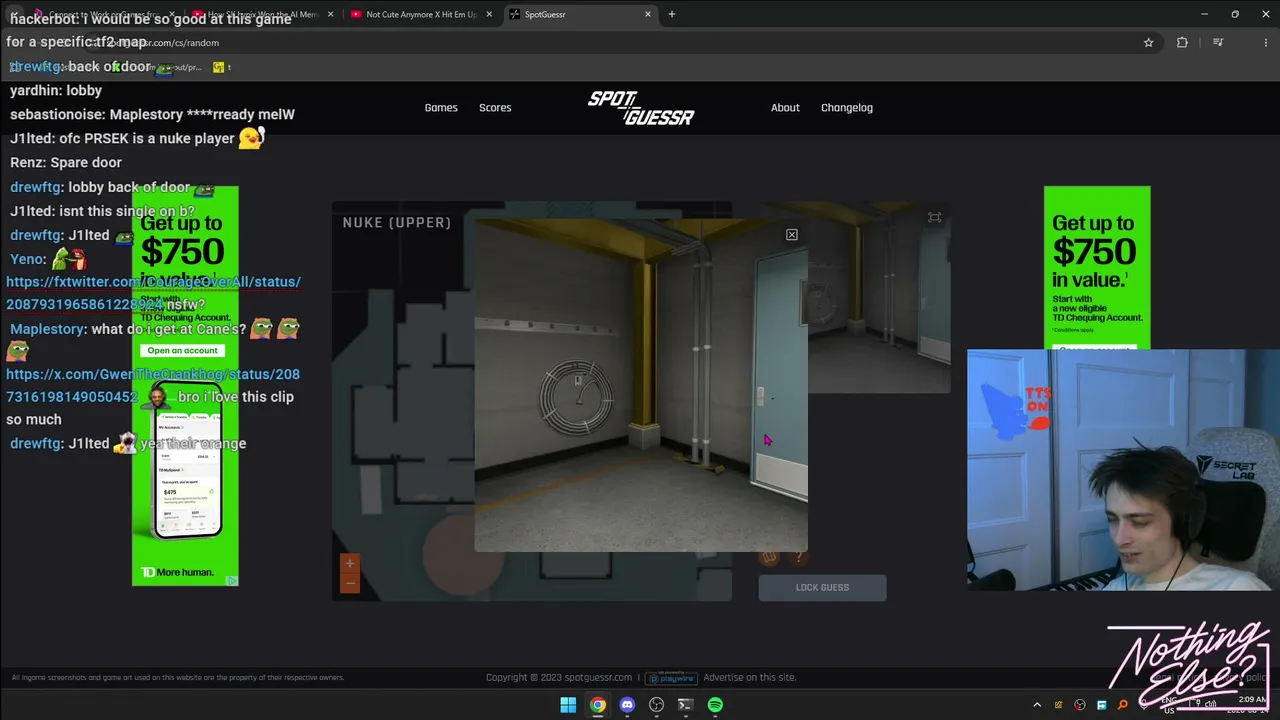Image resolution: width=1280 pixels, height=720 pixels.
Task: Click the Playwire badge in the footer
Action: click(x=671, y=678)
